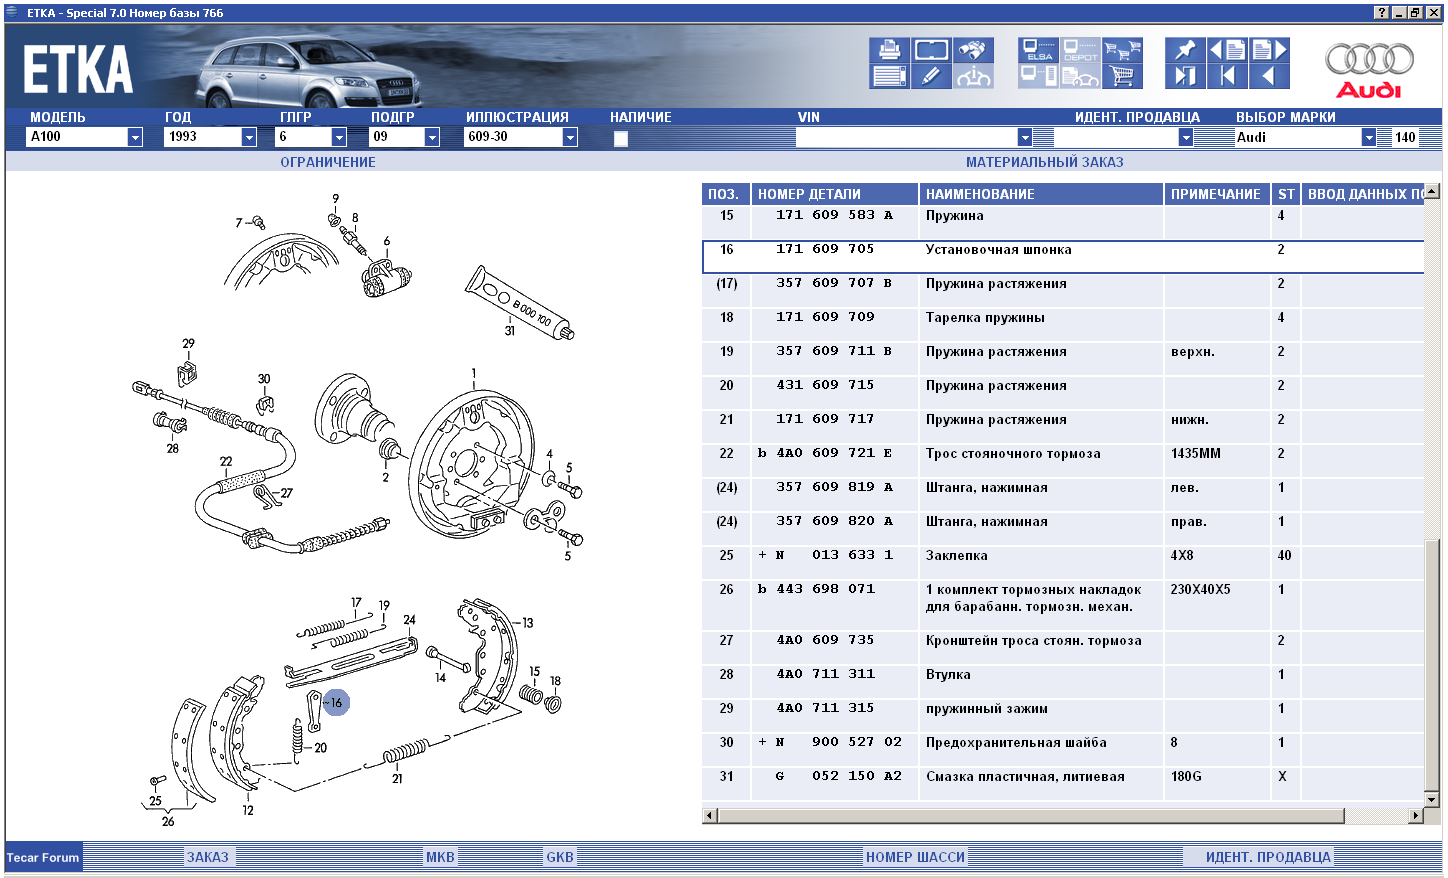Open the ИДЕНТ. ПРОДАВЦА dropdown arrow
Viewport: 1448px width, 878px height.
tap(1186, 137)
